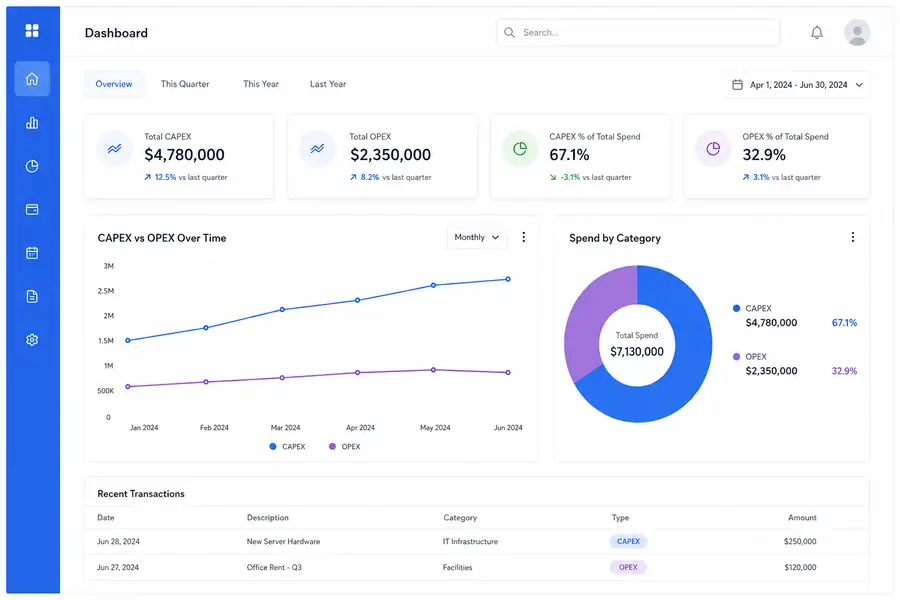Click the Jun 2024 CAPEX data point
Image resolution: width=900 pixels, height=600 pixels.
pyautogui.click(x=508, y=279)
